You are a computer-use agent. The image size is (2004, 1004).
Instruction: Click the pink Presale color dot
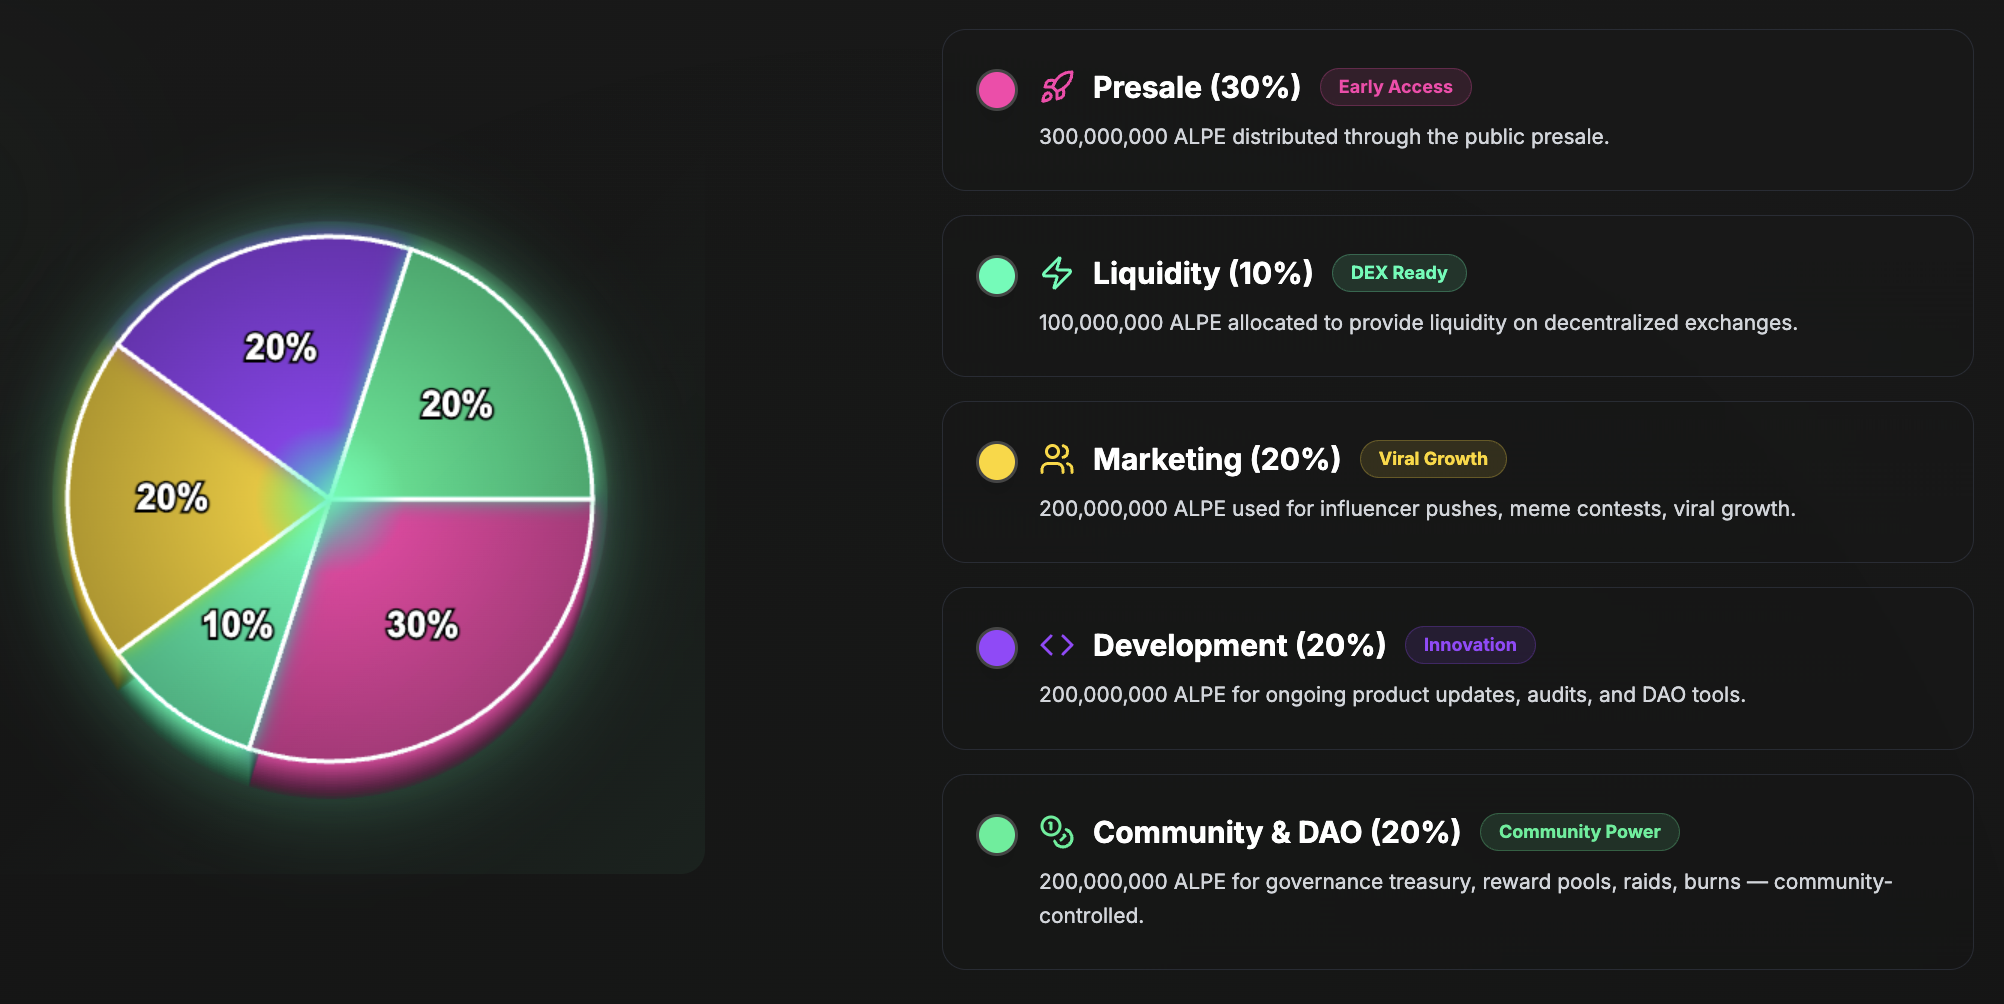pos(997,90)
